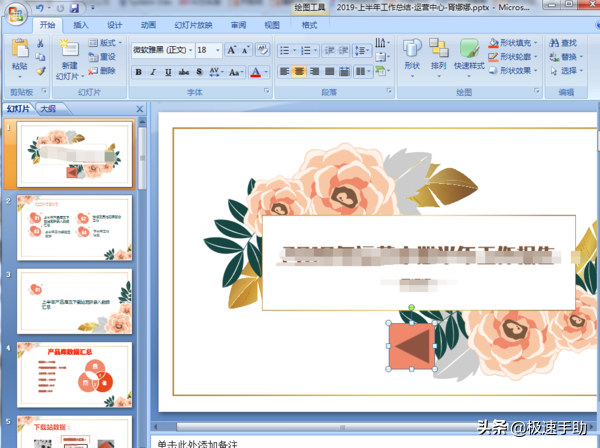Open the columns dropdown

click(363, 71)
